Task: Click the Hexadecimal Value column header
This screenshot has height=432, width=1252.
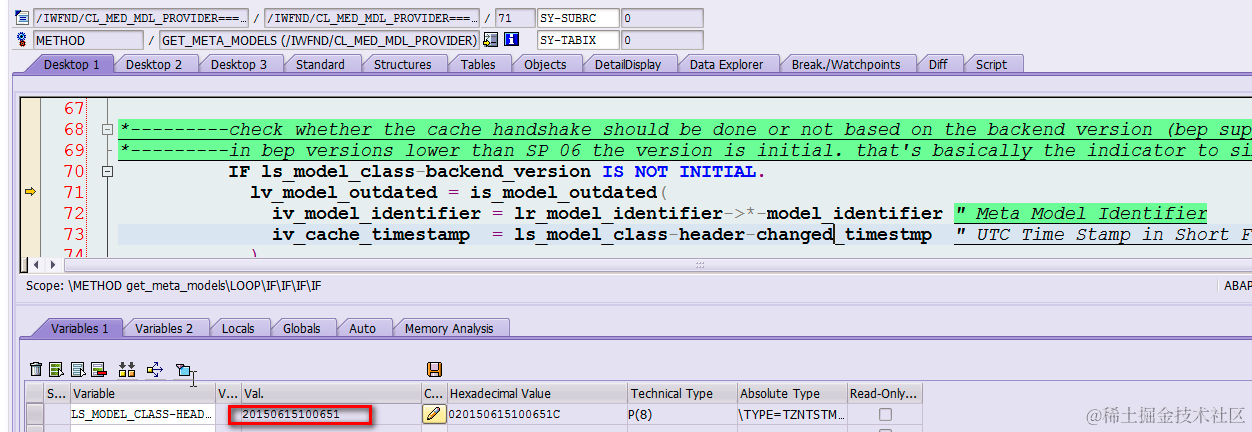Action: [x=536, y=394]
